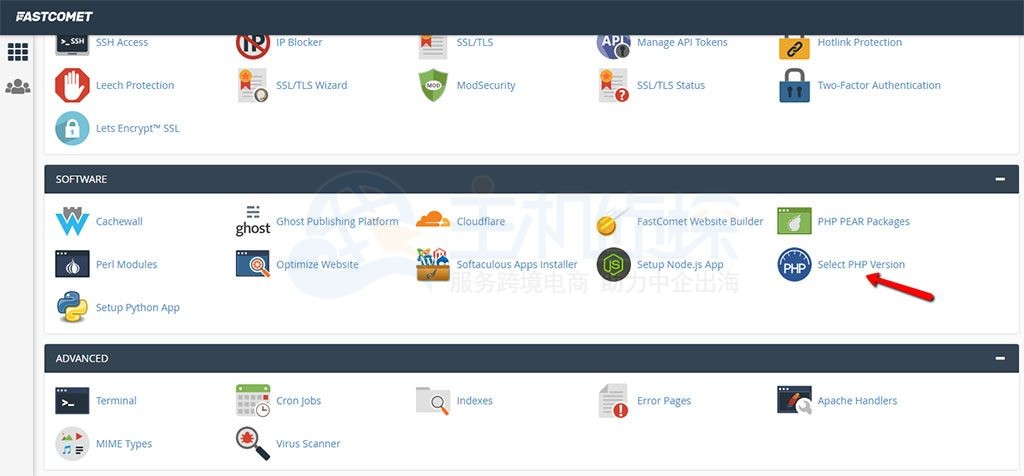Click the ModSecurity shield icon
1024x476 pixels.
click(x=433, y=86)
